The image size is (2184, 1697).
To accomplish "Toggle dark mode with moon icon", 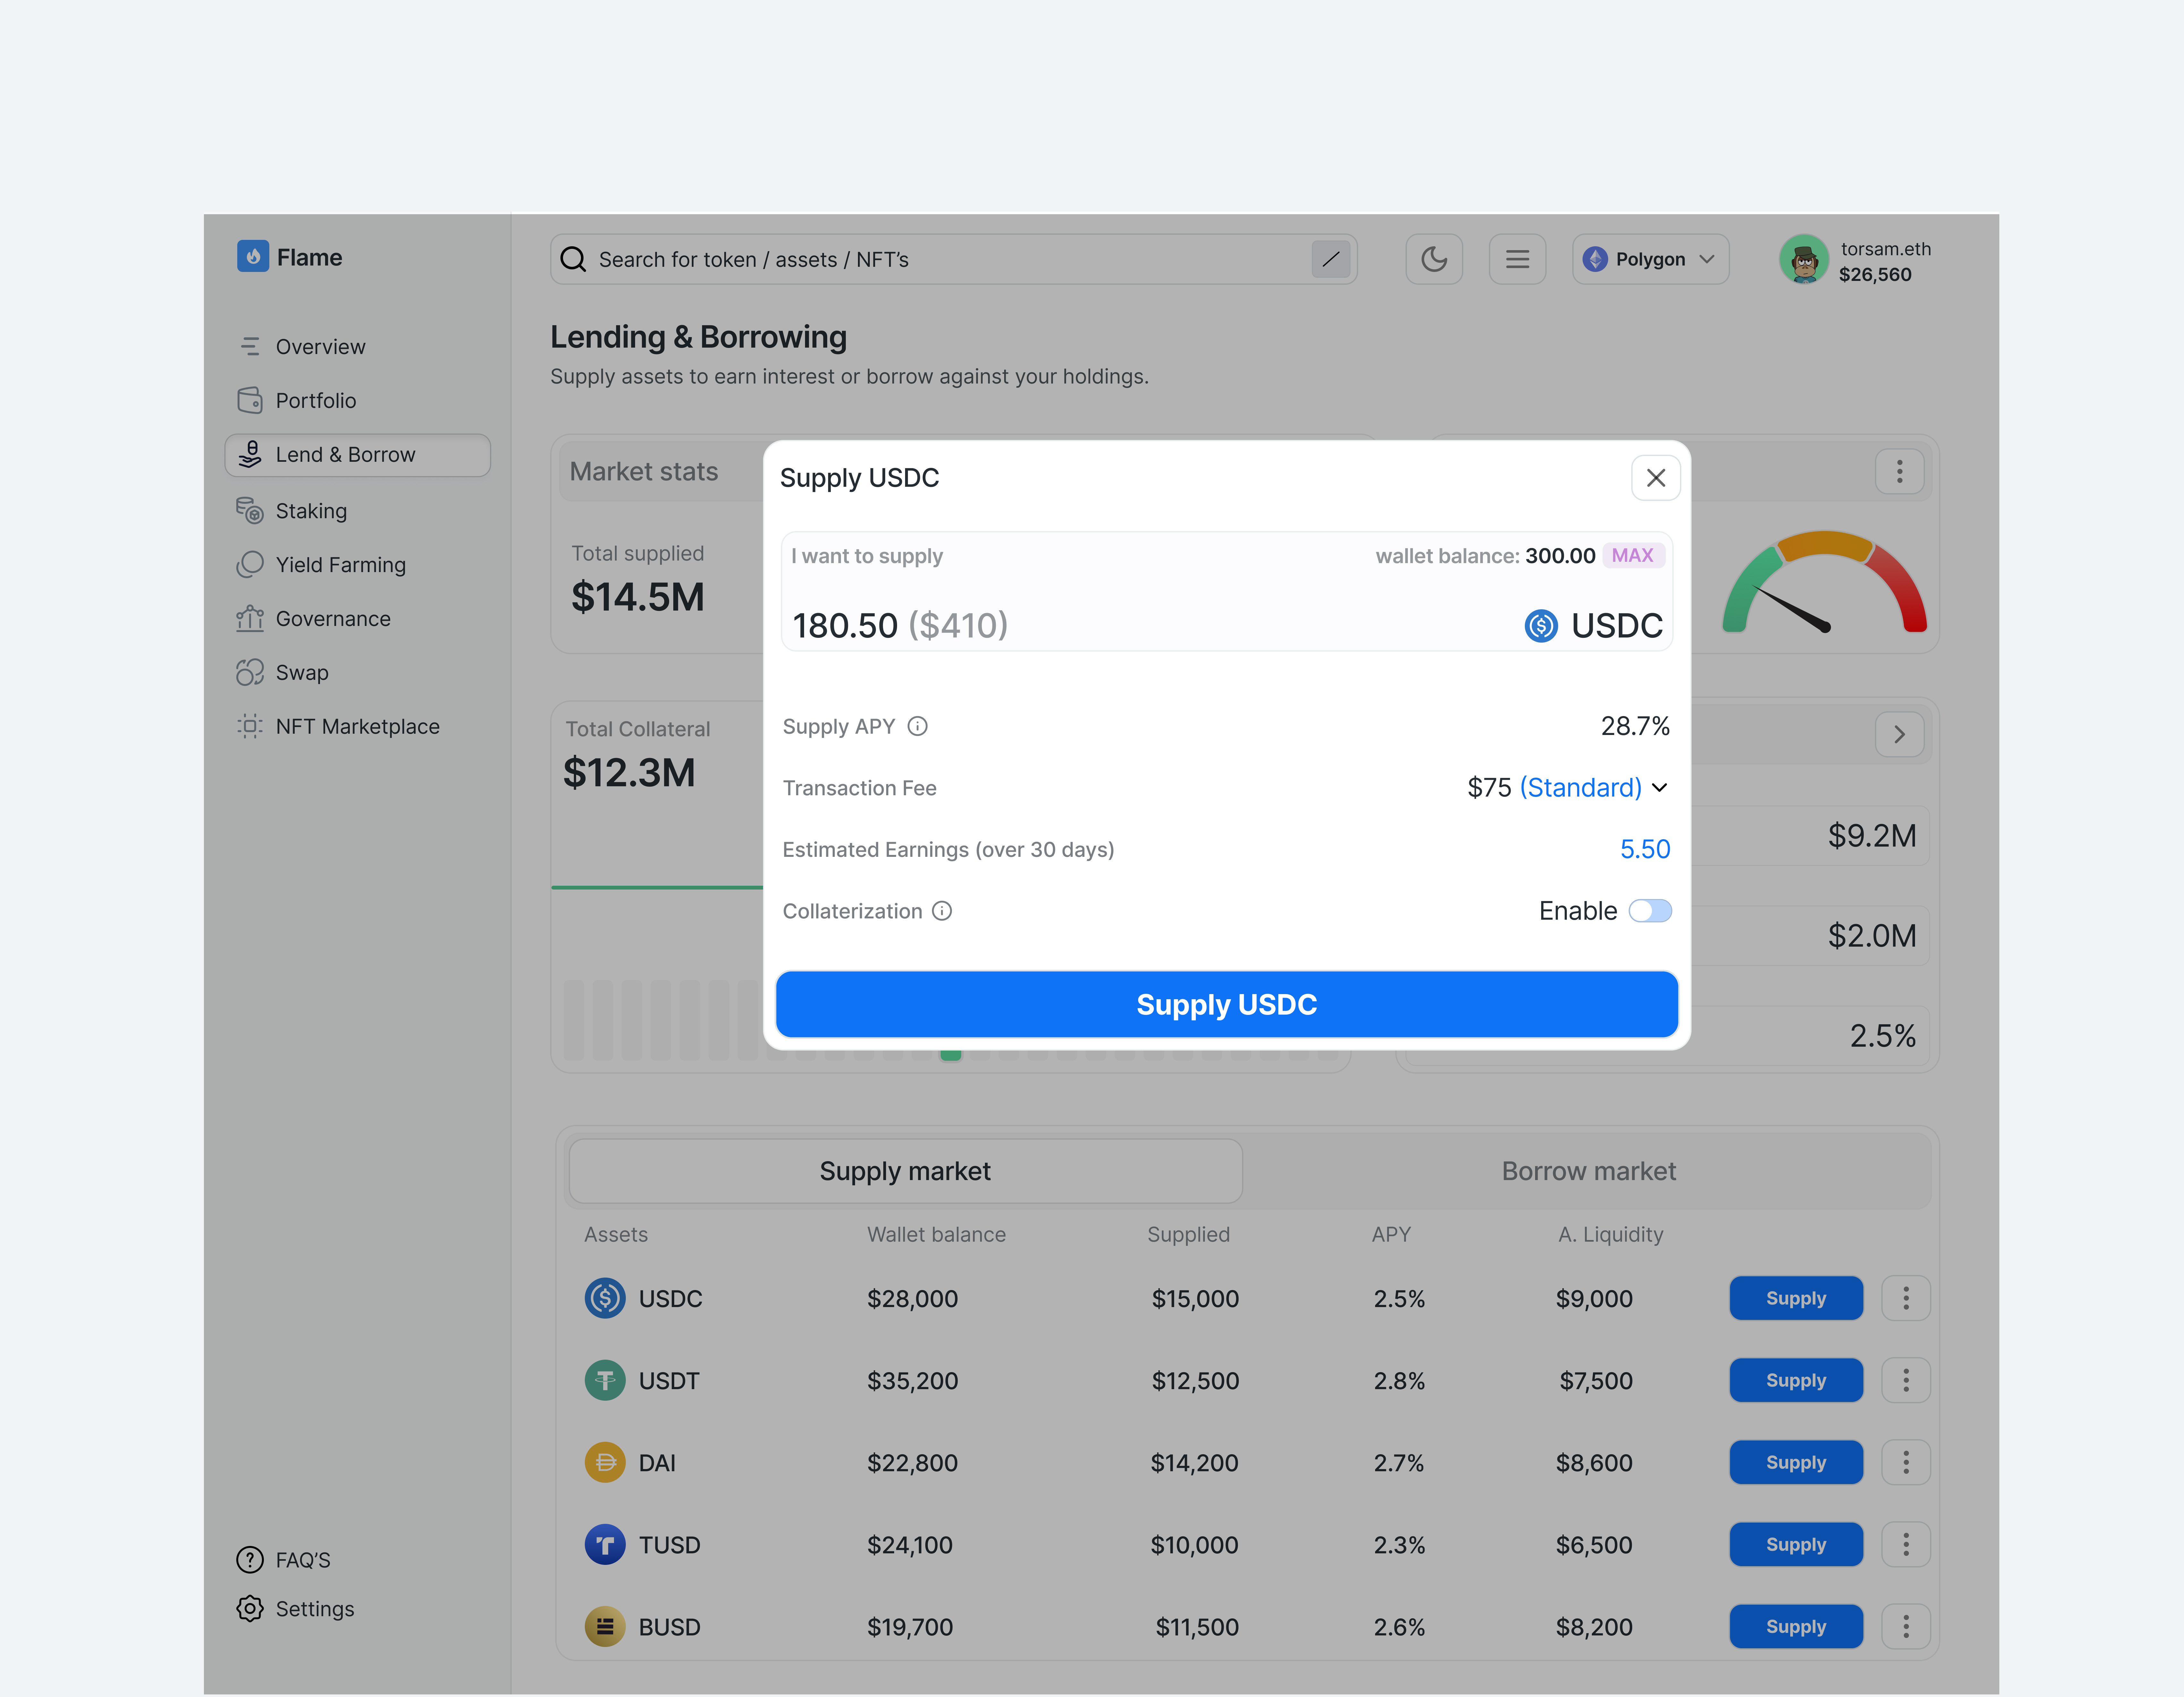I will tap(1434, 259).
